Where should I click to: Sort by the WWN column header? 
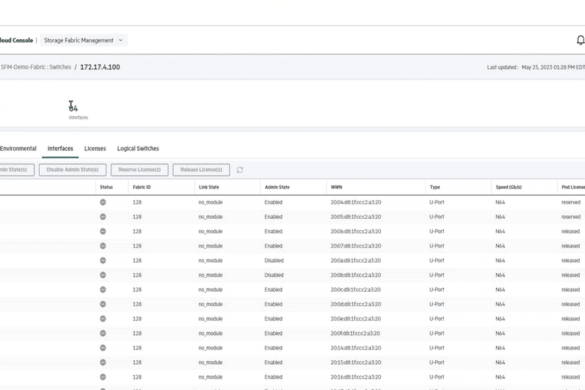336,187
